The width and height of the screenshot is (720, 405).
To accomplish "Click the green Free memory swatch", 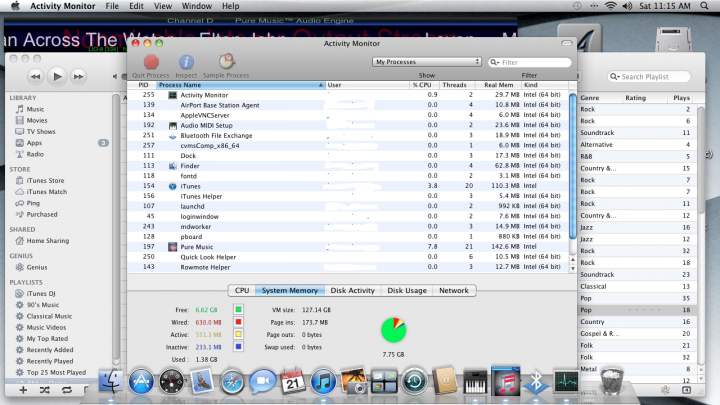I will click(238, 309).
